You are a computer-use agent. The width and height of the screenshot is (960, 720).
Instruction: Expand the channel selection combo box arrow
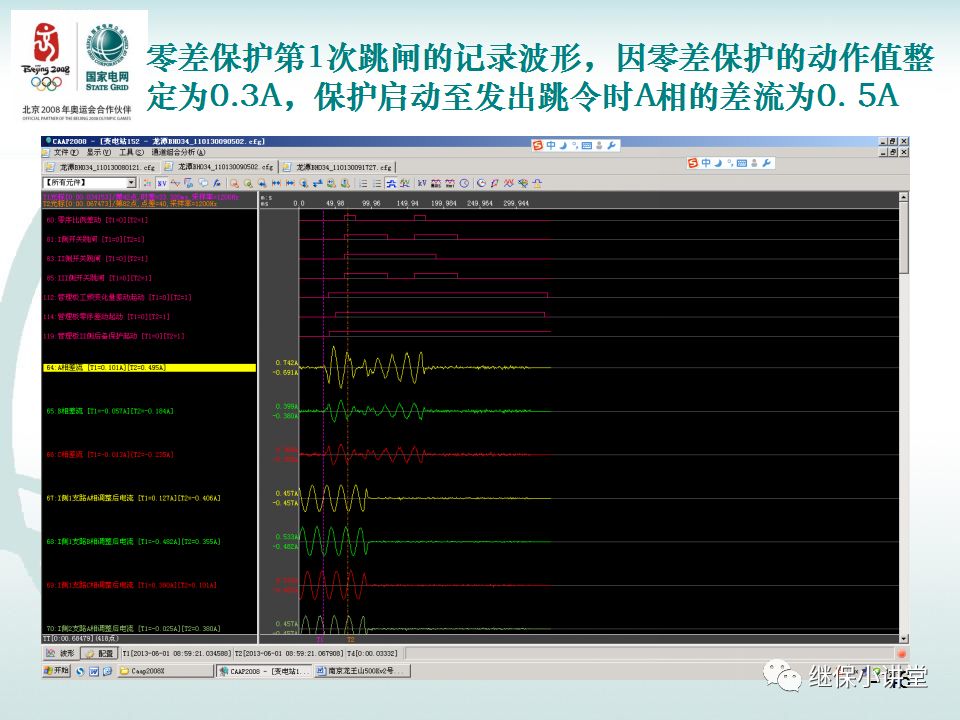[130, 182]
